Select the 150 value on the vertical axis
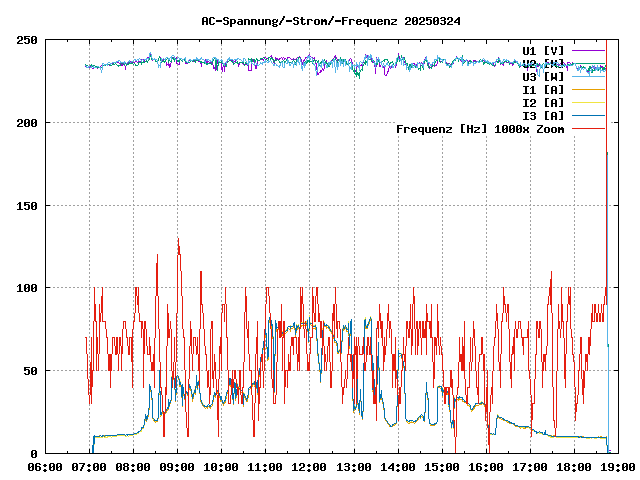 (x=27, y=205)
